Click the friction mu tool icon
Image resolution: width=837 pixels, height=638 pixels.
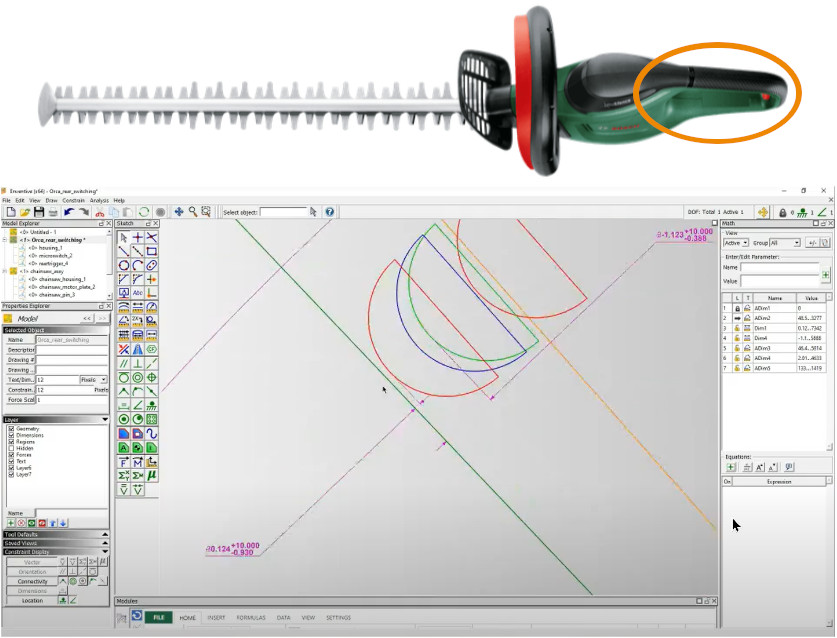pyautogui.click(x=152, y=475)
